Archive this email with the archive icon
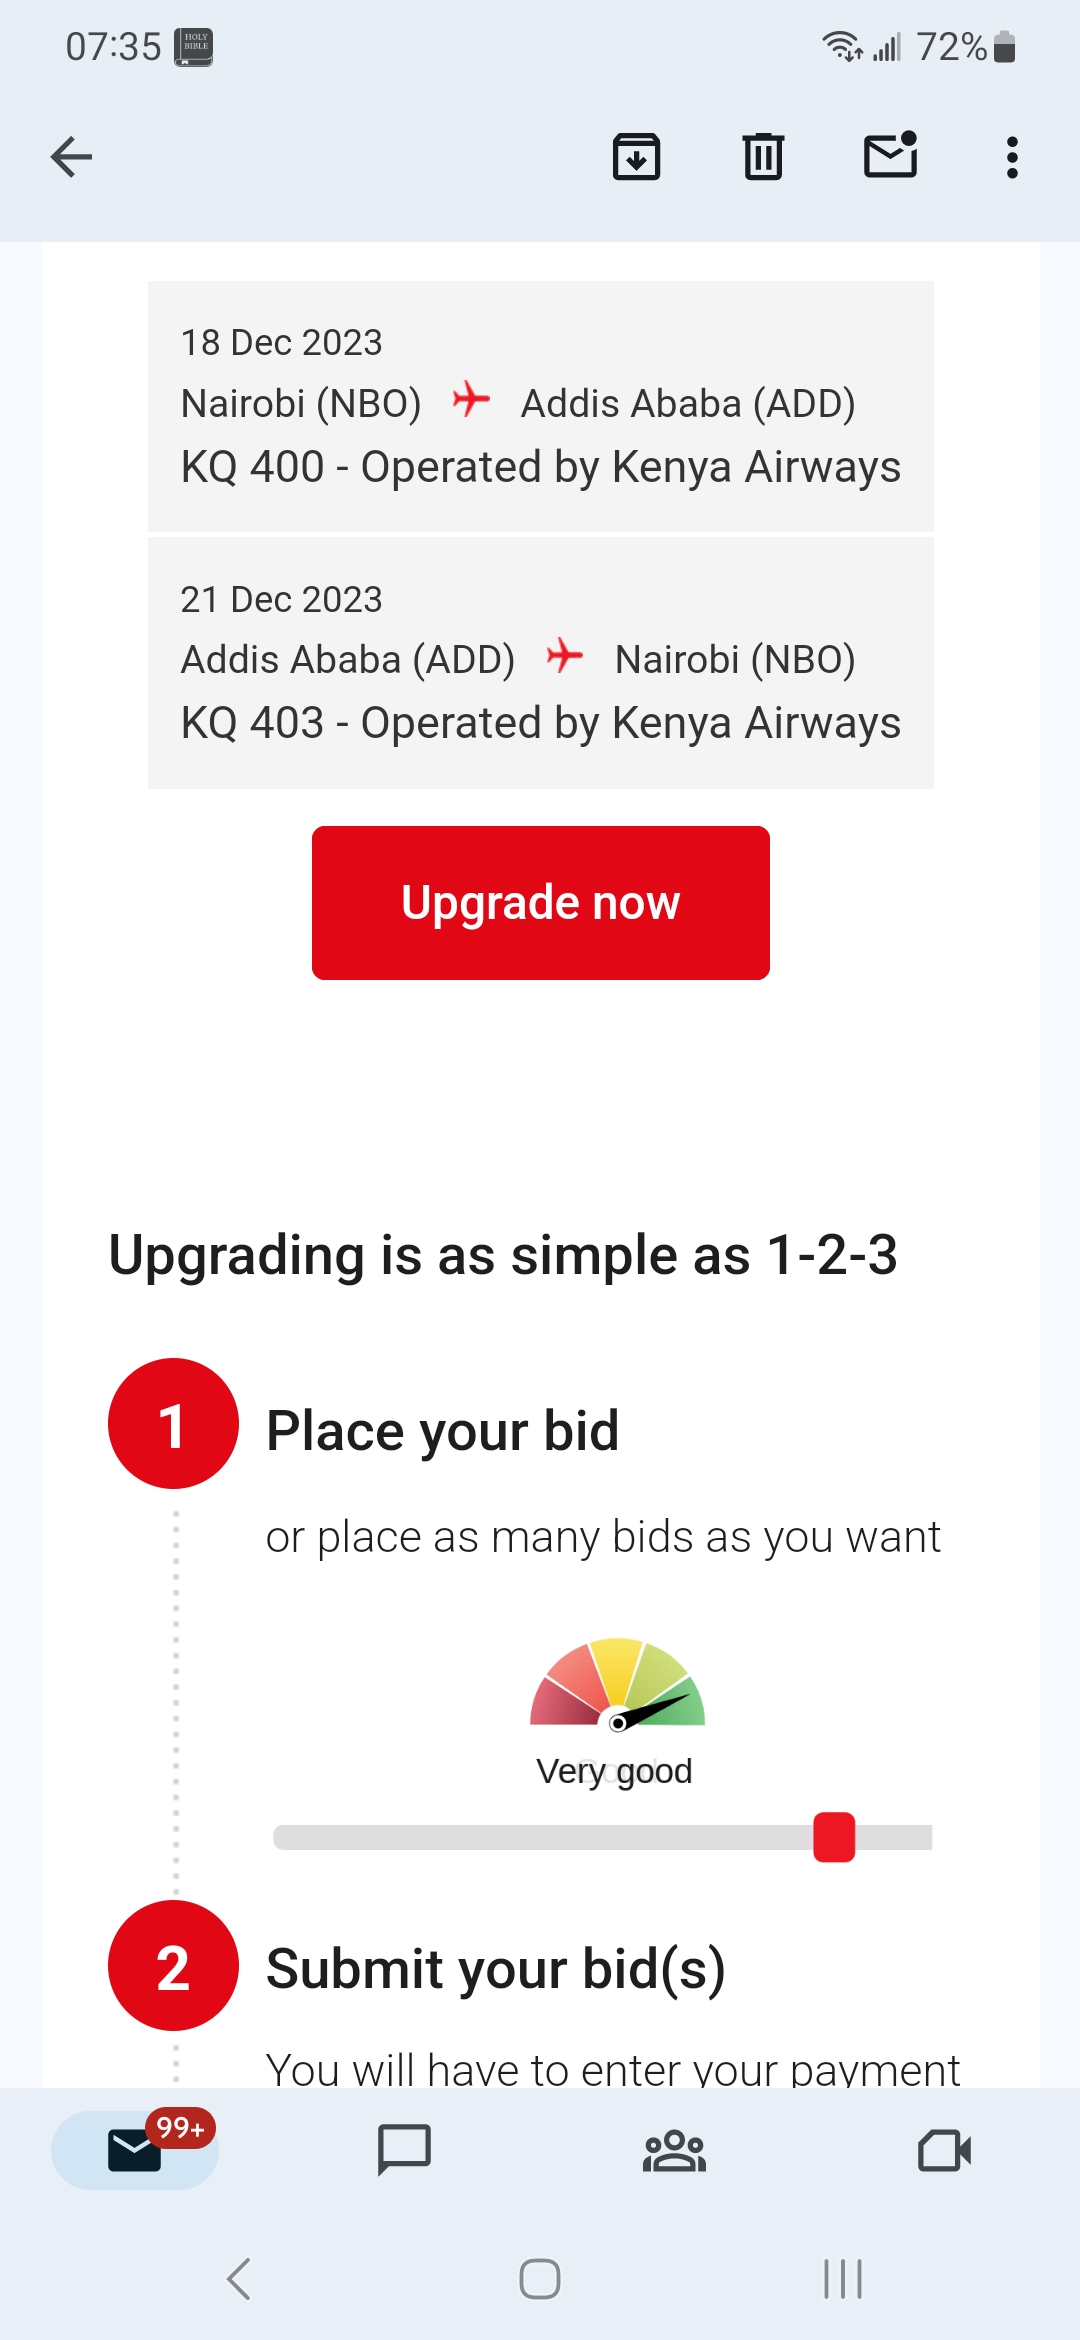This screenshot has width=1080, height=2340. pyautogui.click(x=636, y=157)
